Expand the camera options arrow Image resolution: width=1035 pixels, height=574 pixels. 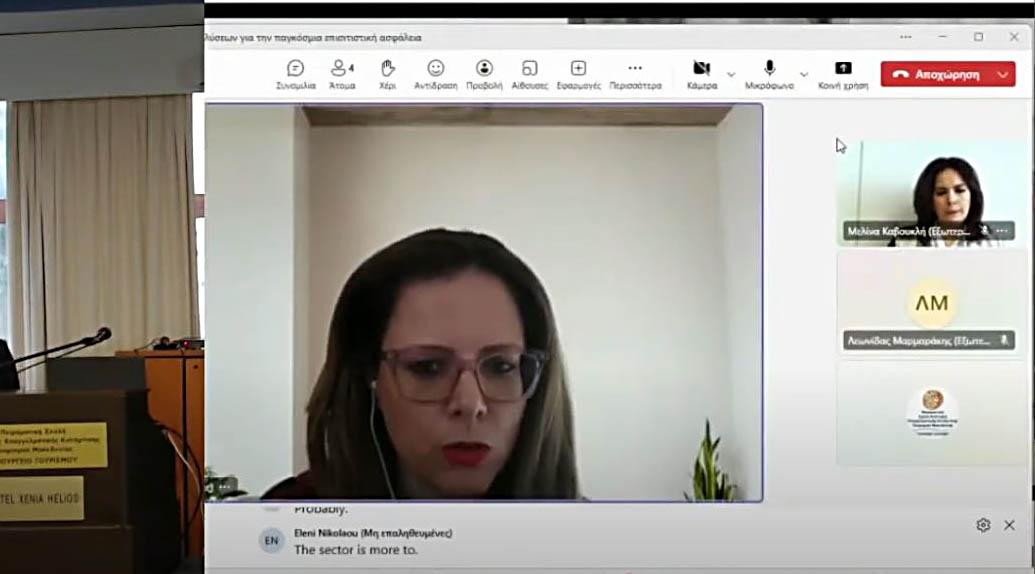point(731,75)
